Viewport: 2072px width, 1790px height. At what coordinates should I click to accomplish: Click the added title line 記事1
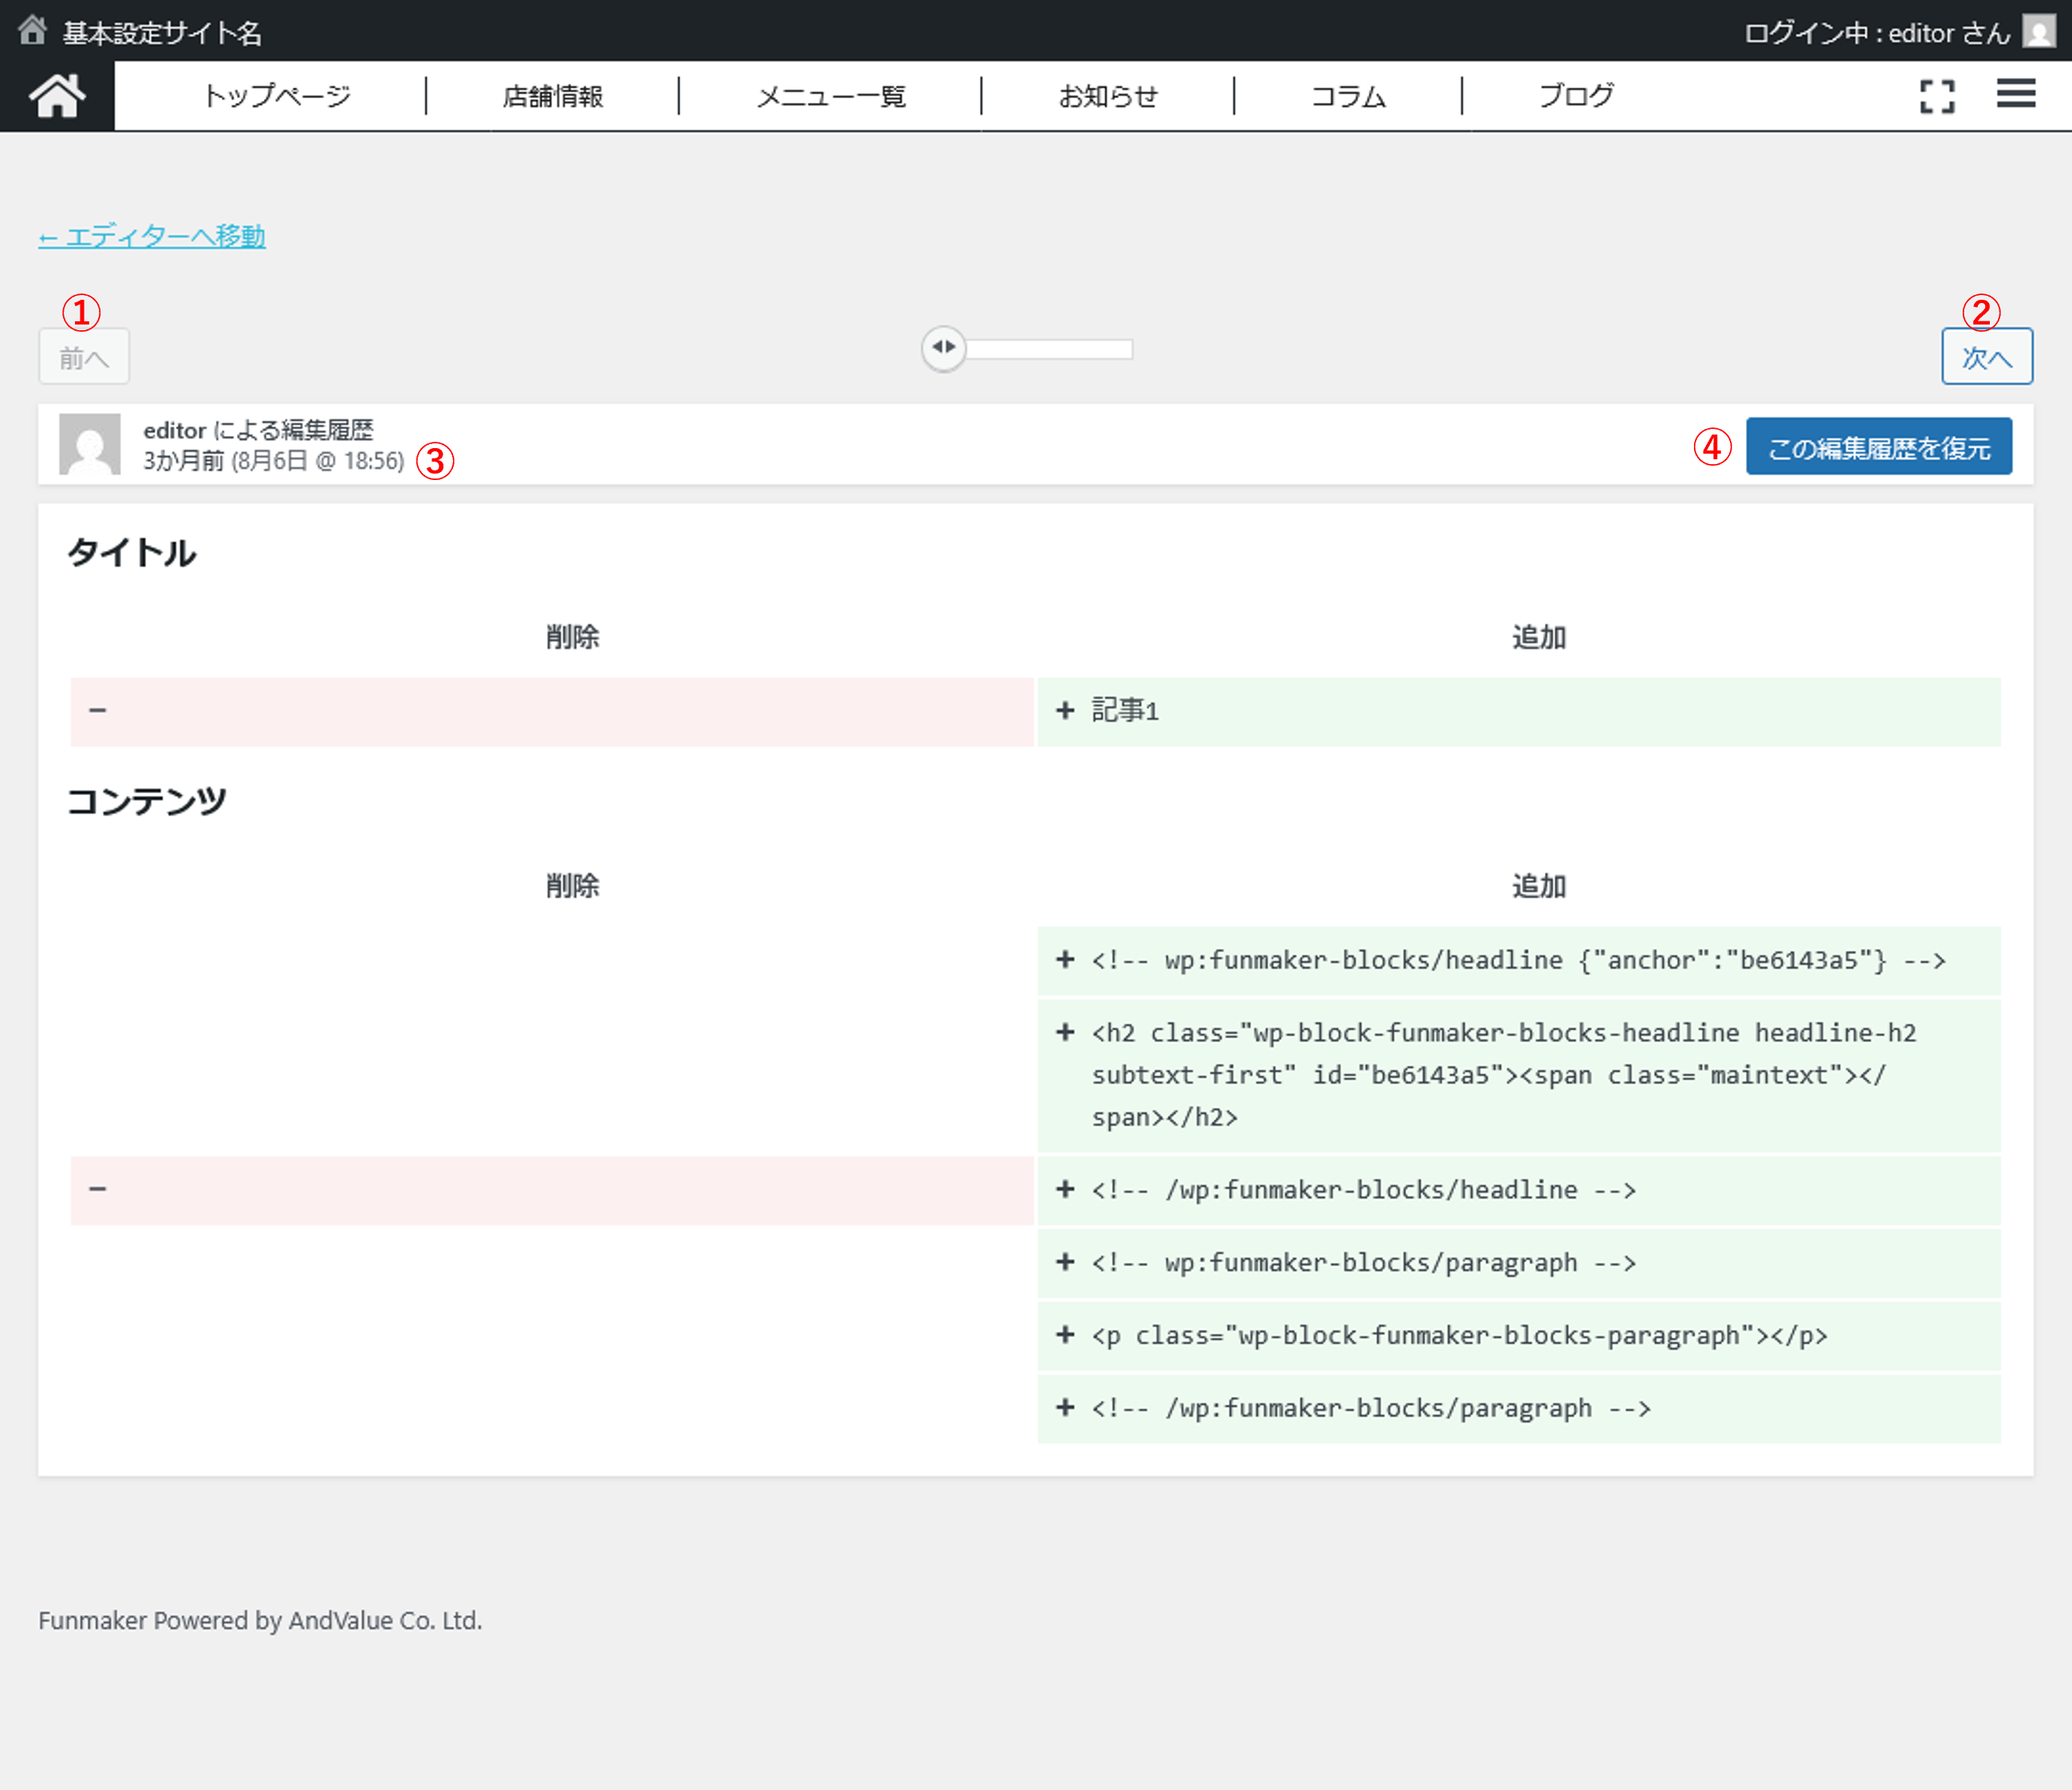(1125, 711)
